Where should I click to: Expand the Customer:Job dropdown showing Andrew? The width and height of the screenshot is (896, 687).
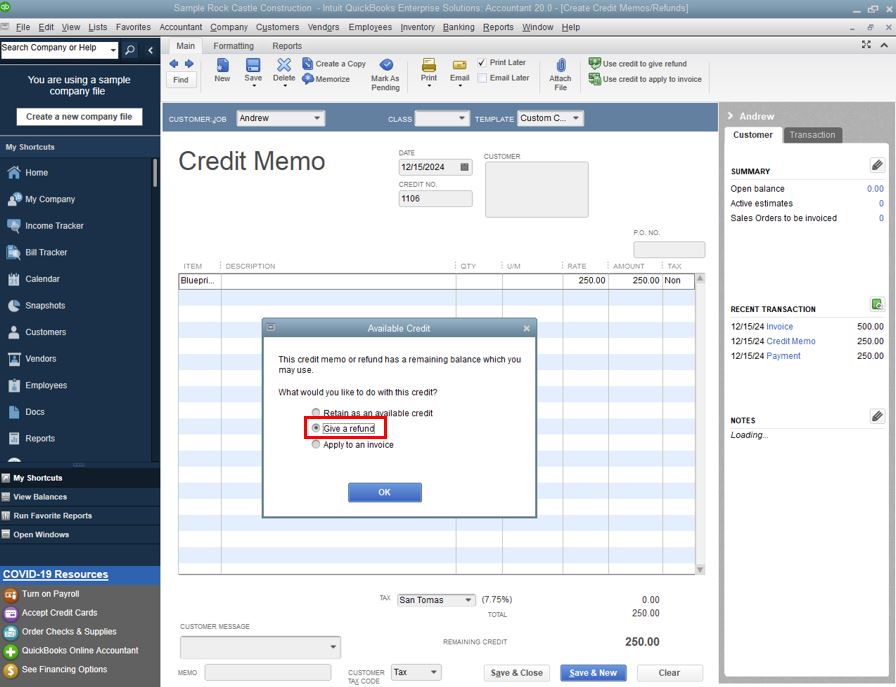click(317, 119)
